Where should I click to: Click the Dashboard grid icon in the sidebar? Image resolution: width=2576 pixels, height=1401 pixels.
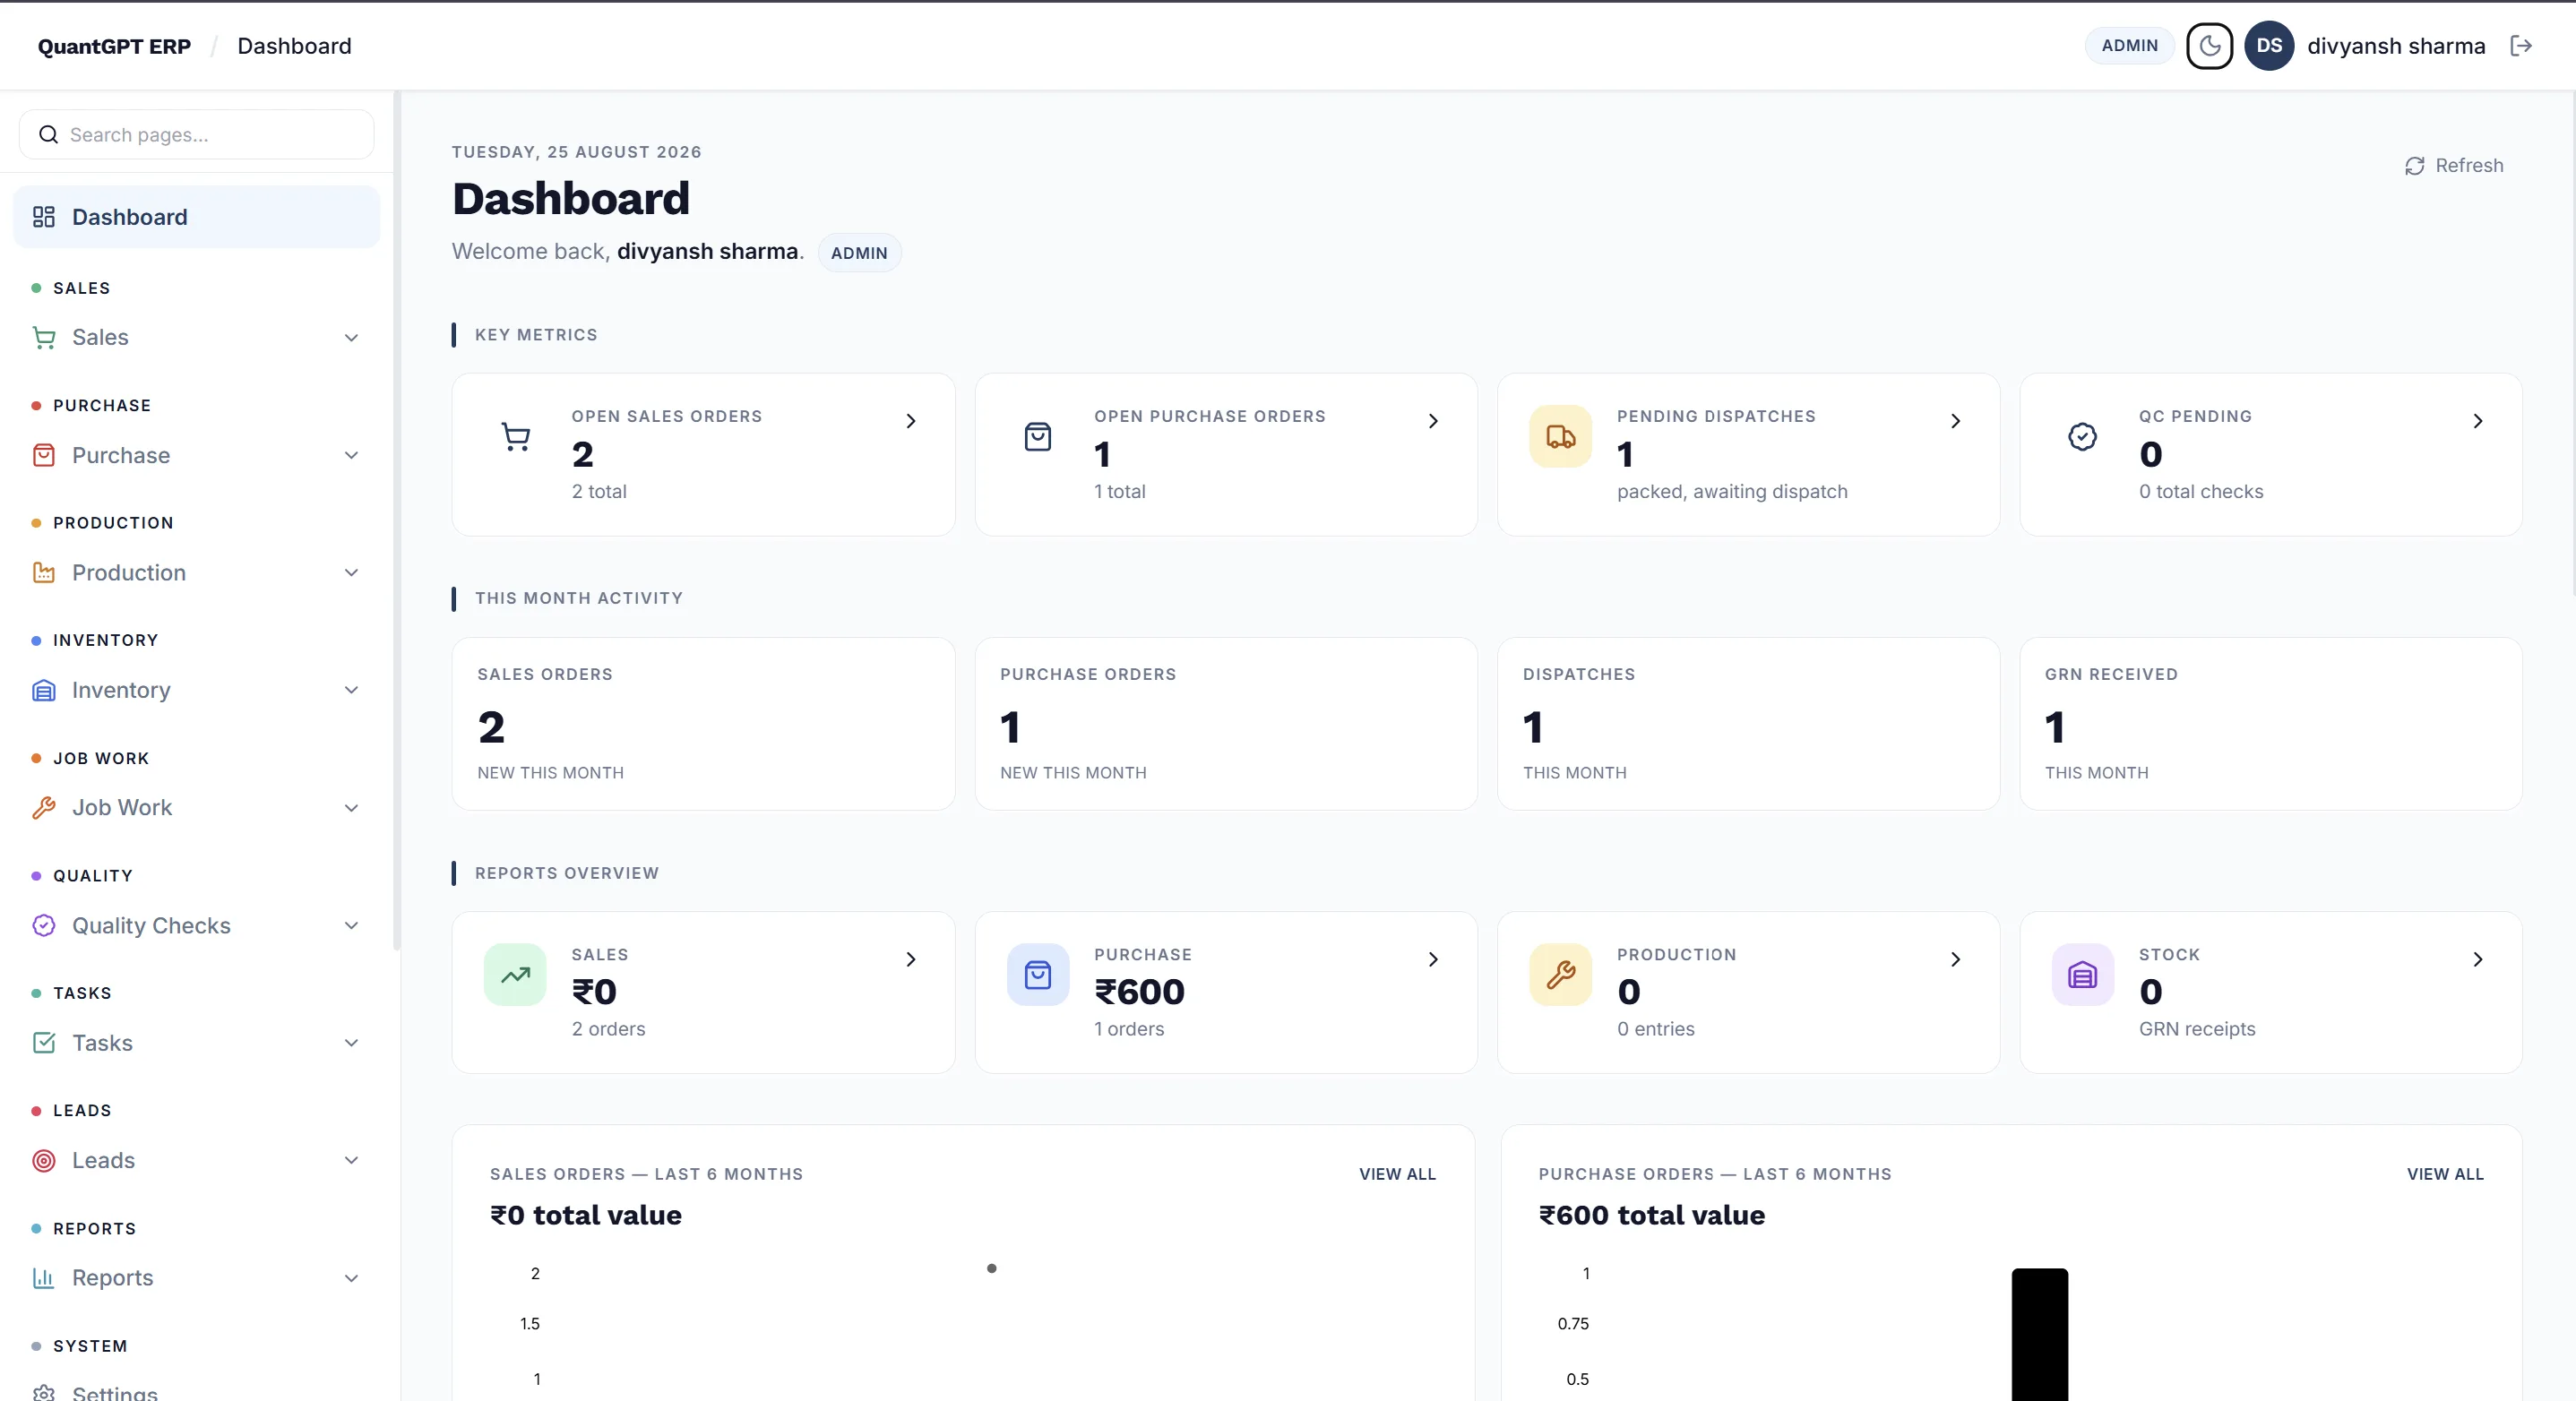pos(44,217)
